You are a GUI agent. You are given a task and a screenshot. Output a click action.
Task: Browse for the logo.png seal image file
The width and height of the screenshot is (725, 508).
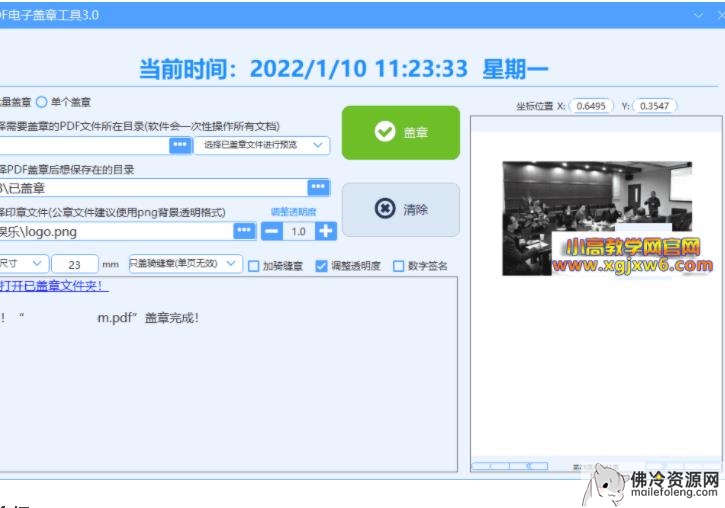coord(244,231)
